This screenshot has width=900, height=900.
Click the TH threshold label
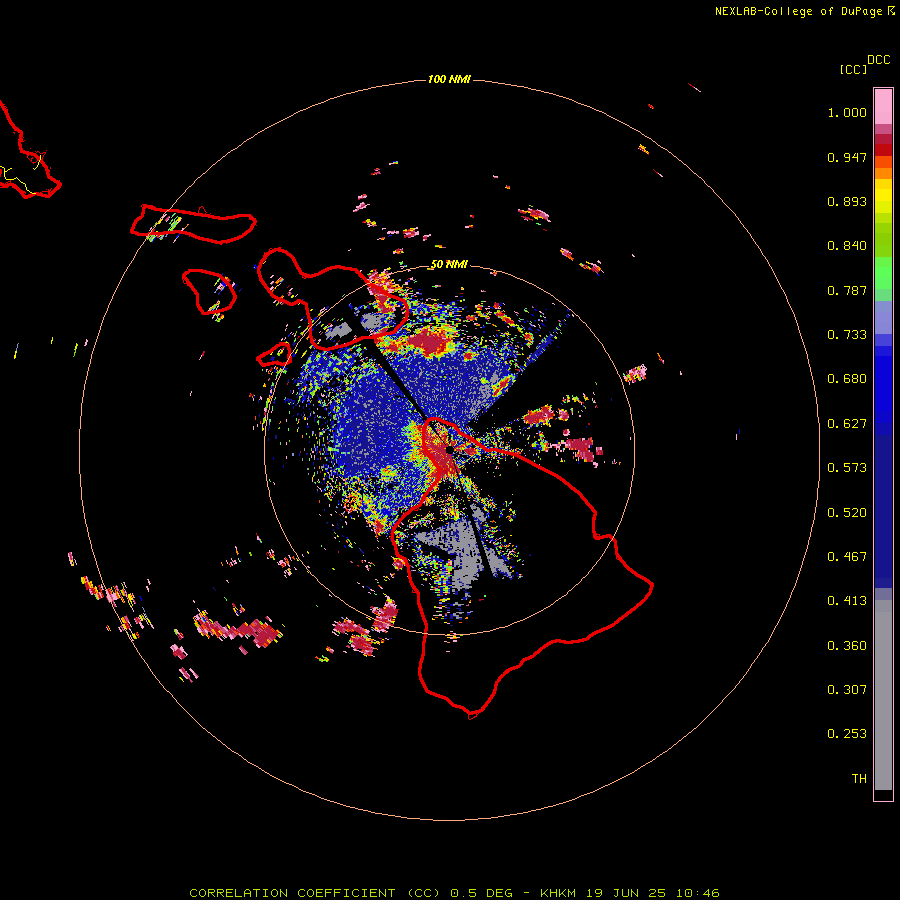pos(859,779)
